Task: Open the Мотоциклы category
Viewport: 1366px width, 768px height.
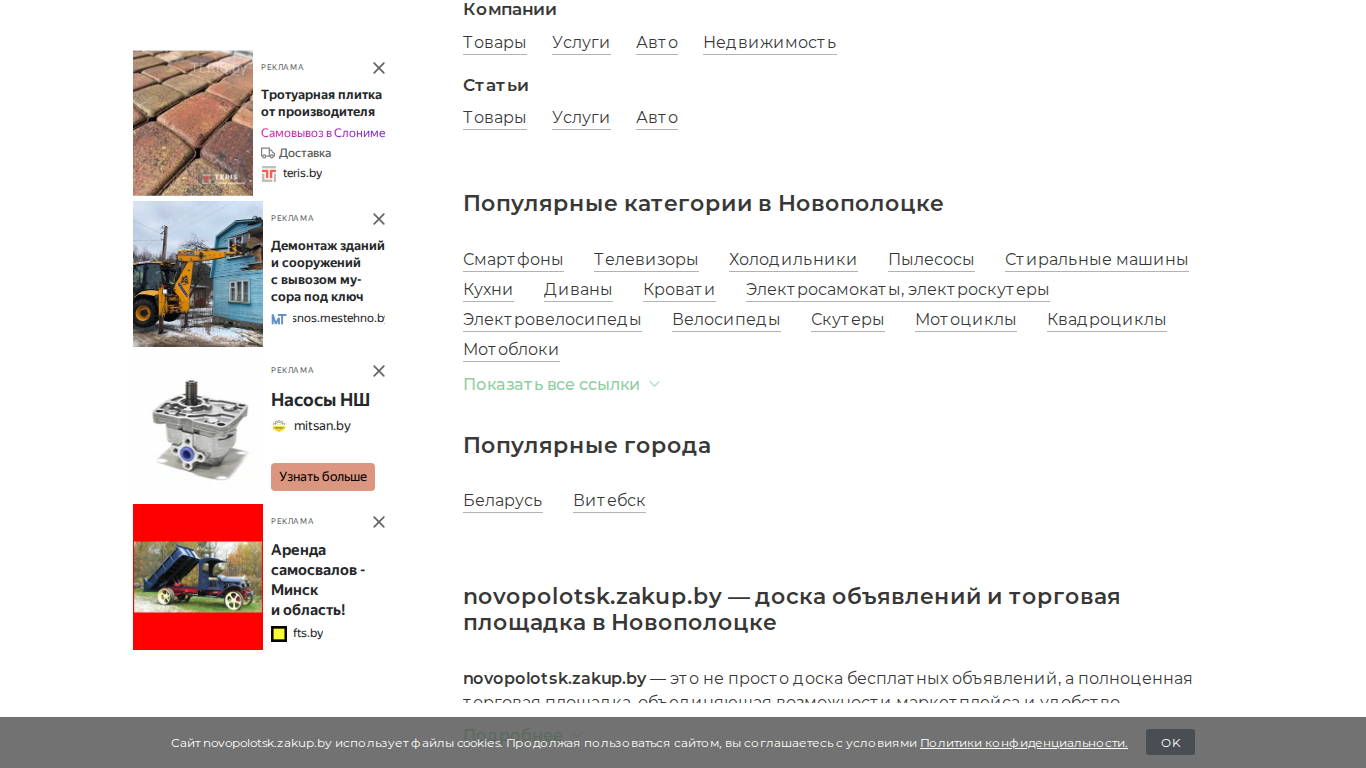Action: click(x=966, y=320)
